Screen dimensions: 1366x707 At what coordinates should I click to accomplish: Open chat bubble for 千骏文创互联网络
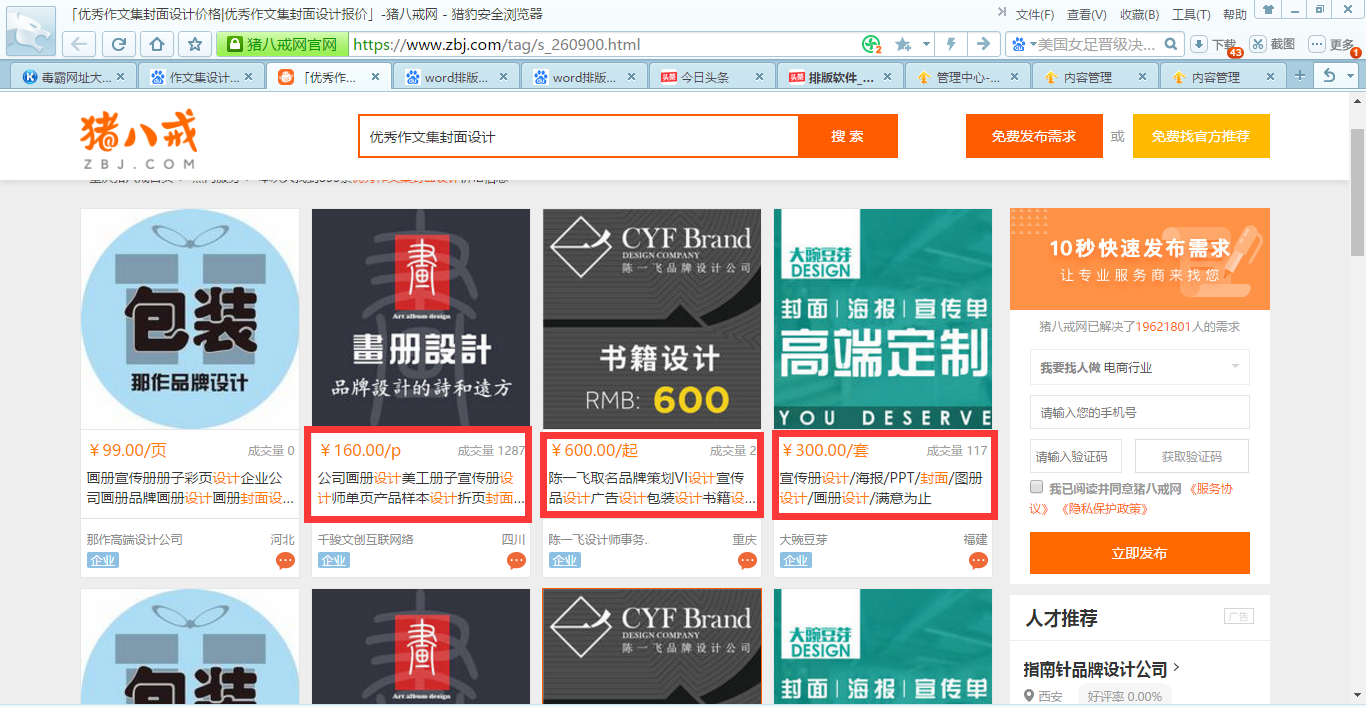click(516, 561)
